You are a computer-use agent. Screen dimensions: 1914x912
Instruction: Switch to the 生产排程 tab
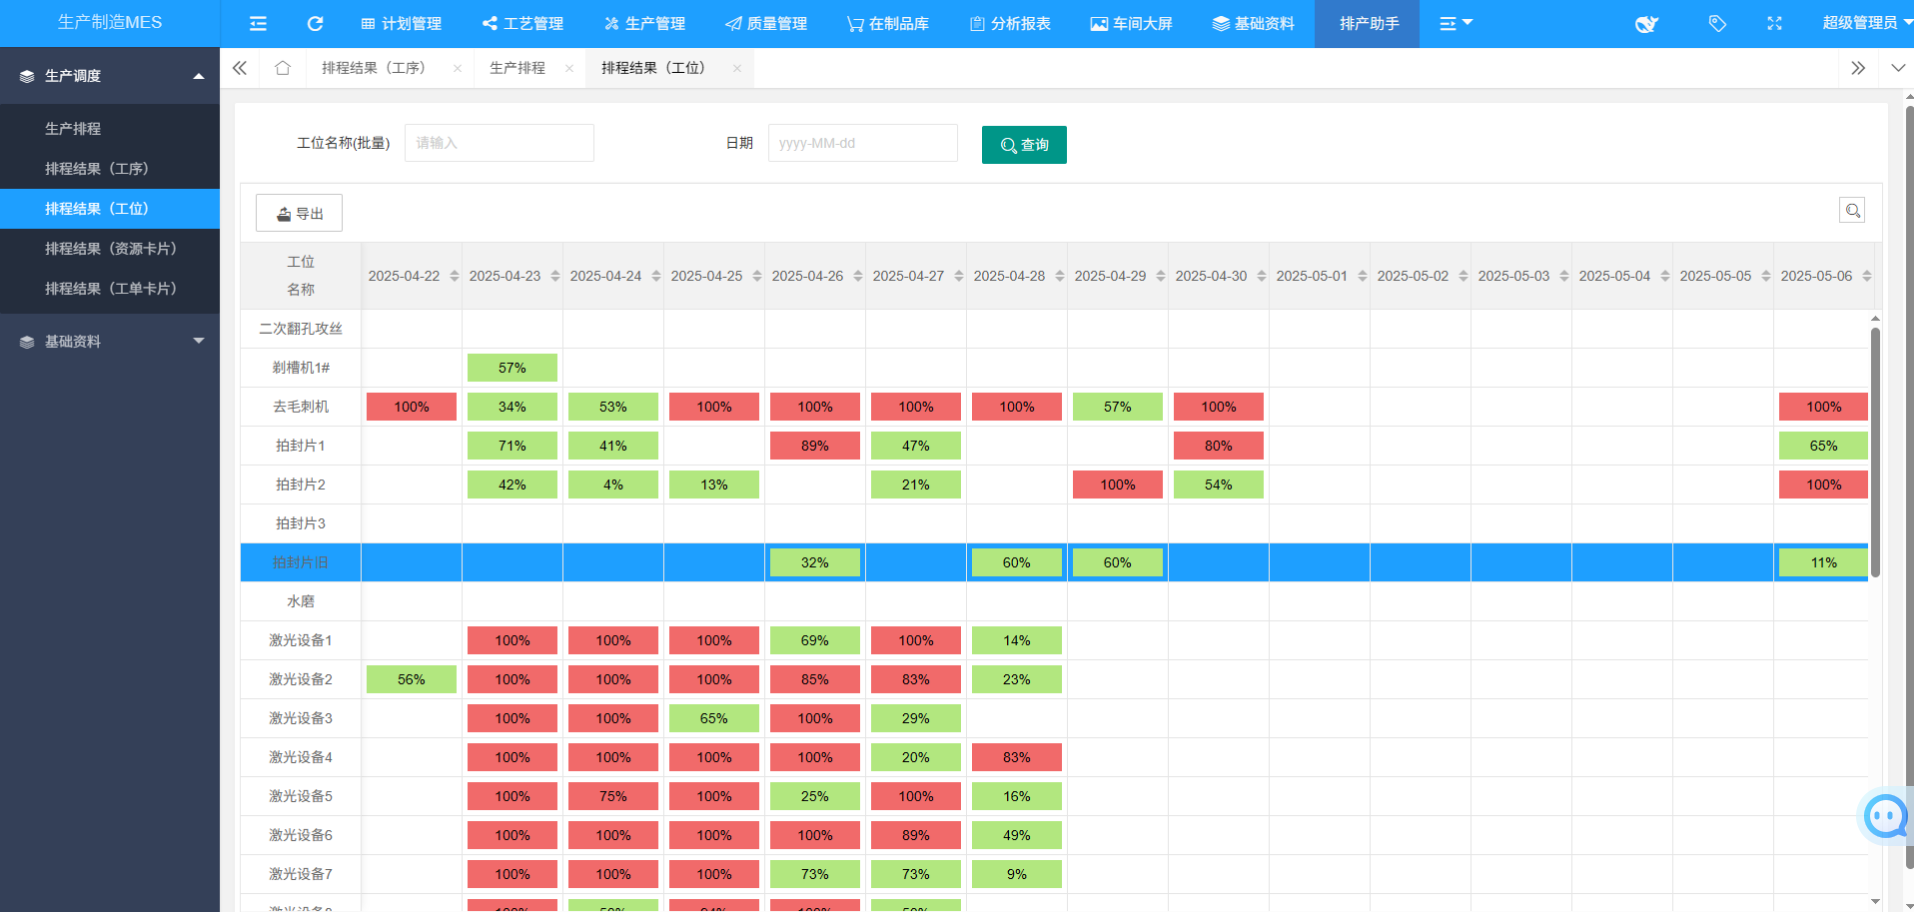tap(517, 68)
